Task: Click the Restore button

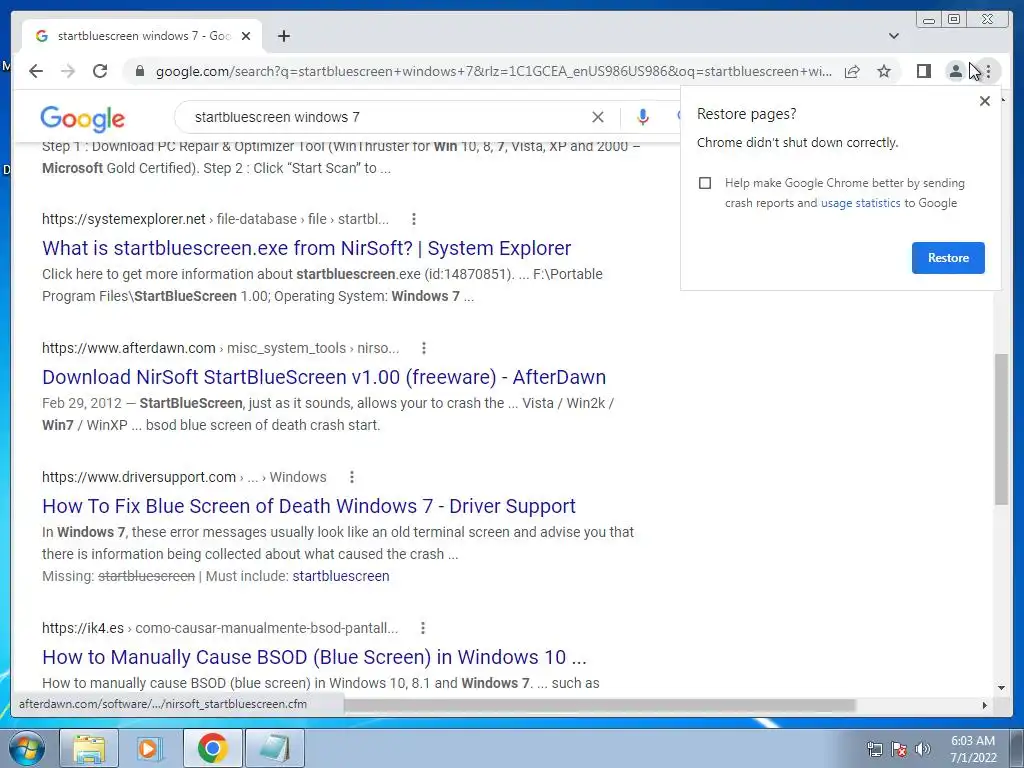Action: point(948,257)
